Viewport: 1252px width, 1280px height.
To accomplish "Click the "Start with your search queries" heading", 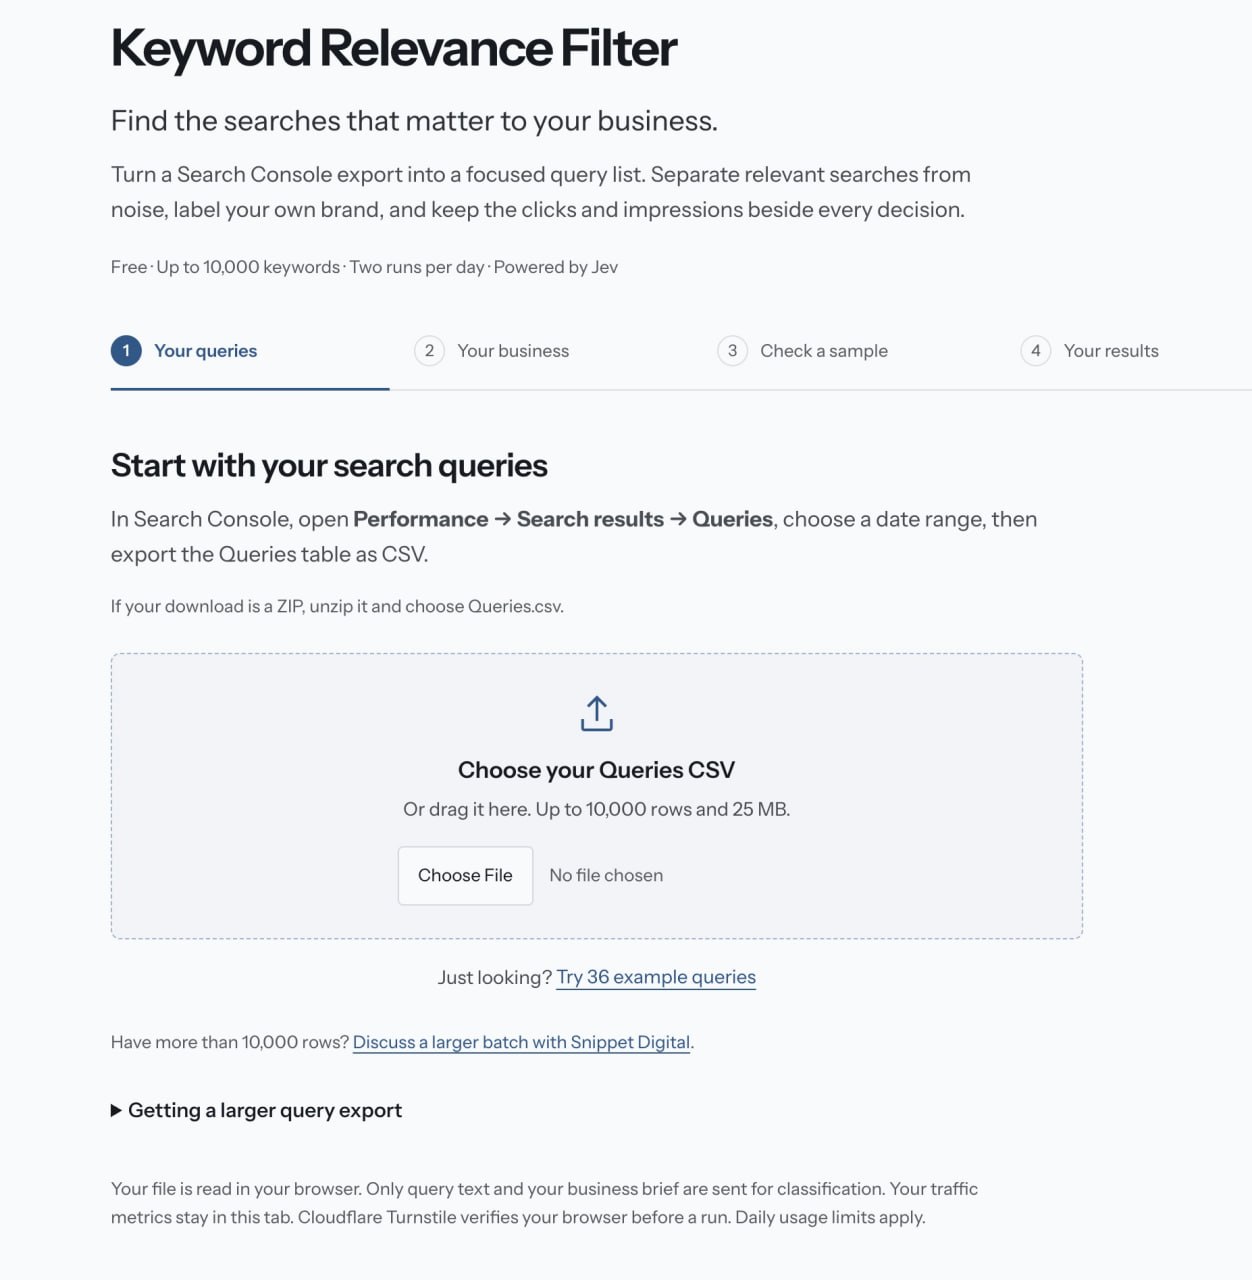I will point(329,466).
